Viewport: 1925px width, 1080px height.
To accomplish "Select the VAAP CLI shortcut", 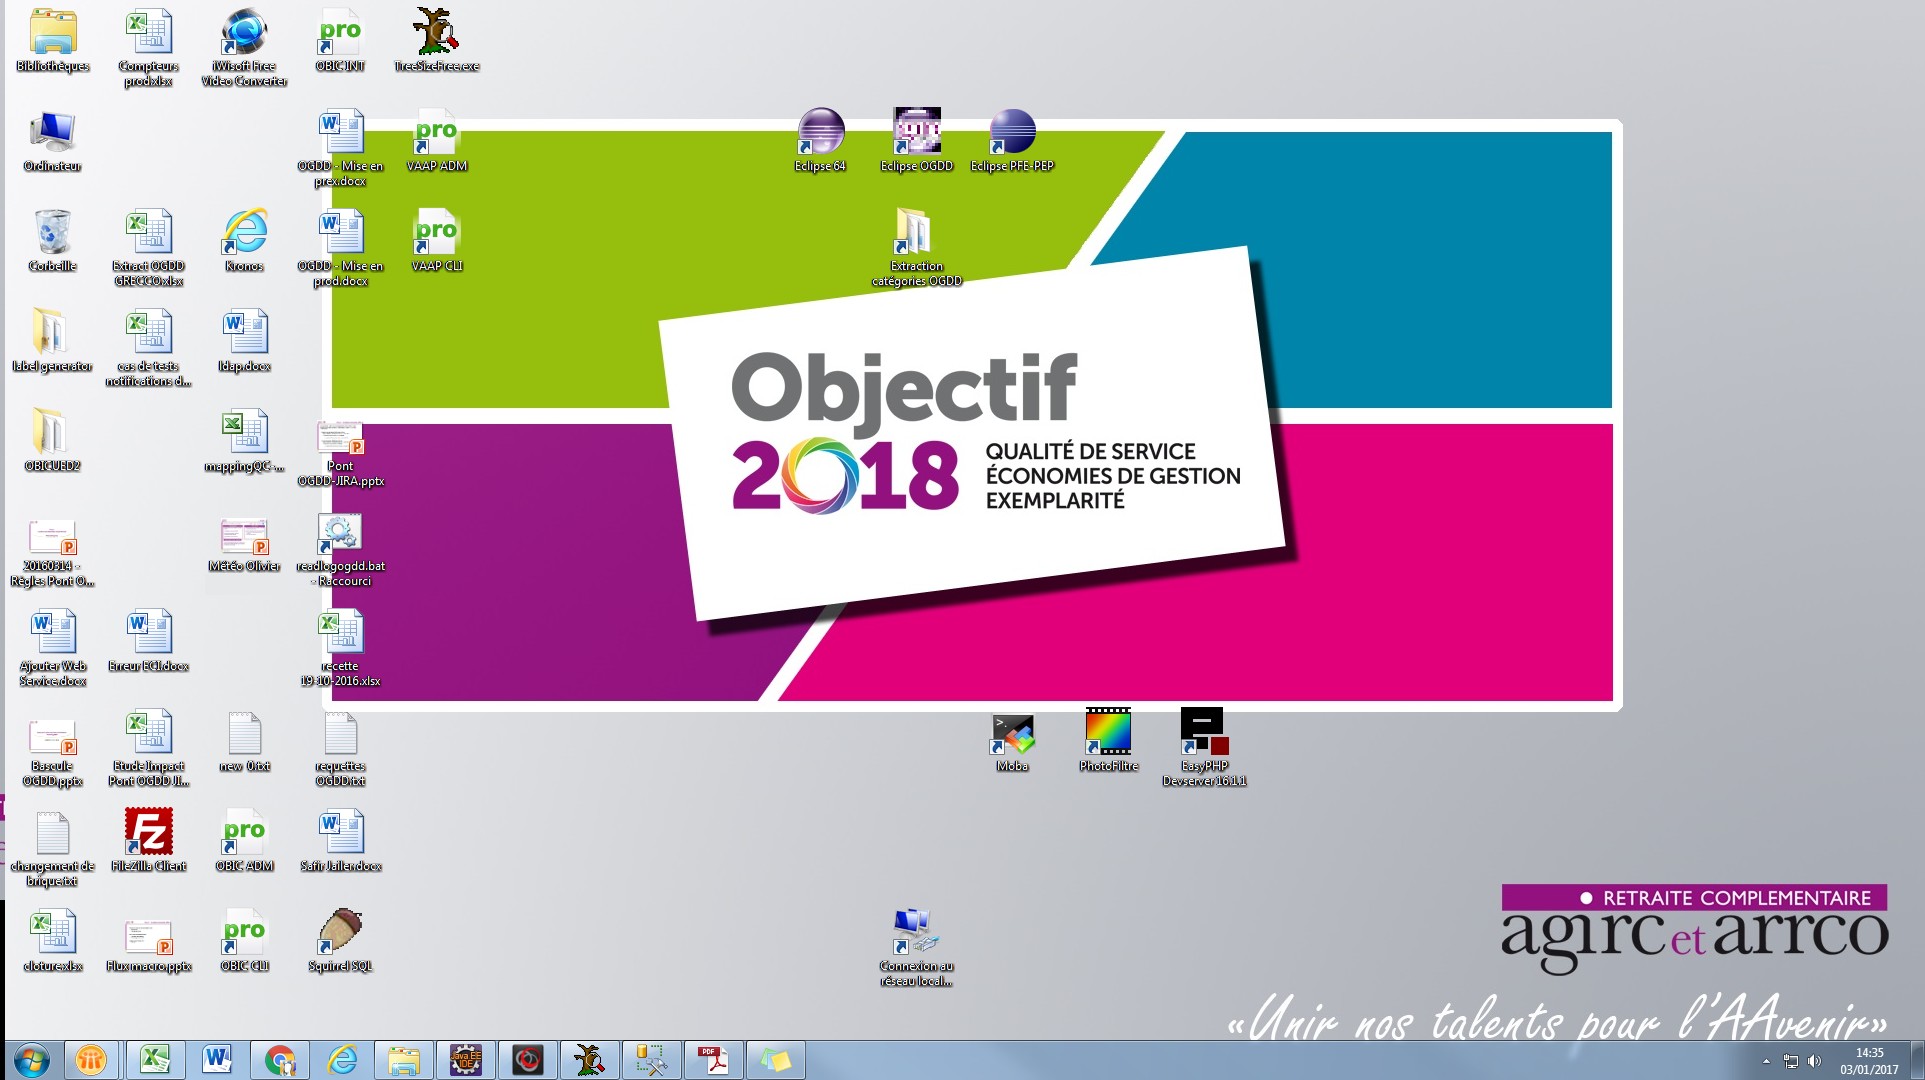I will (x=436, y=241).
